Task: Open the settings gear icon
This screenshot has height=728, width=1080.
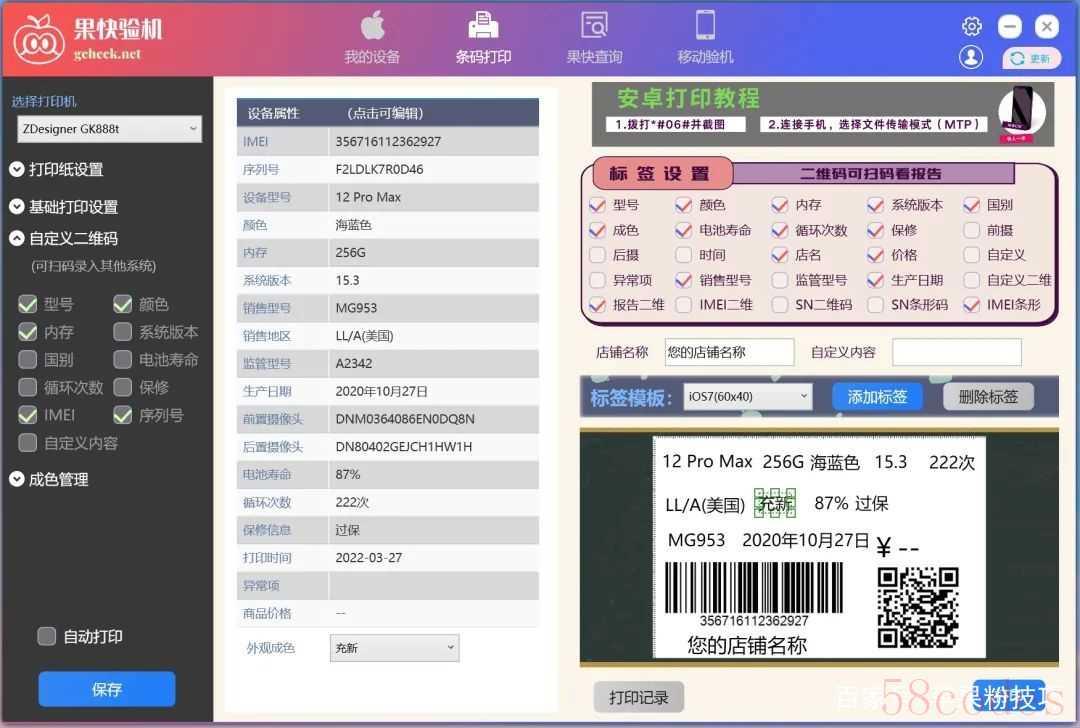Action: tap(971, 27)
